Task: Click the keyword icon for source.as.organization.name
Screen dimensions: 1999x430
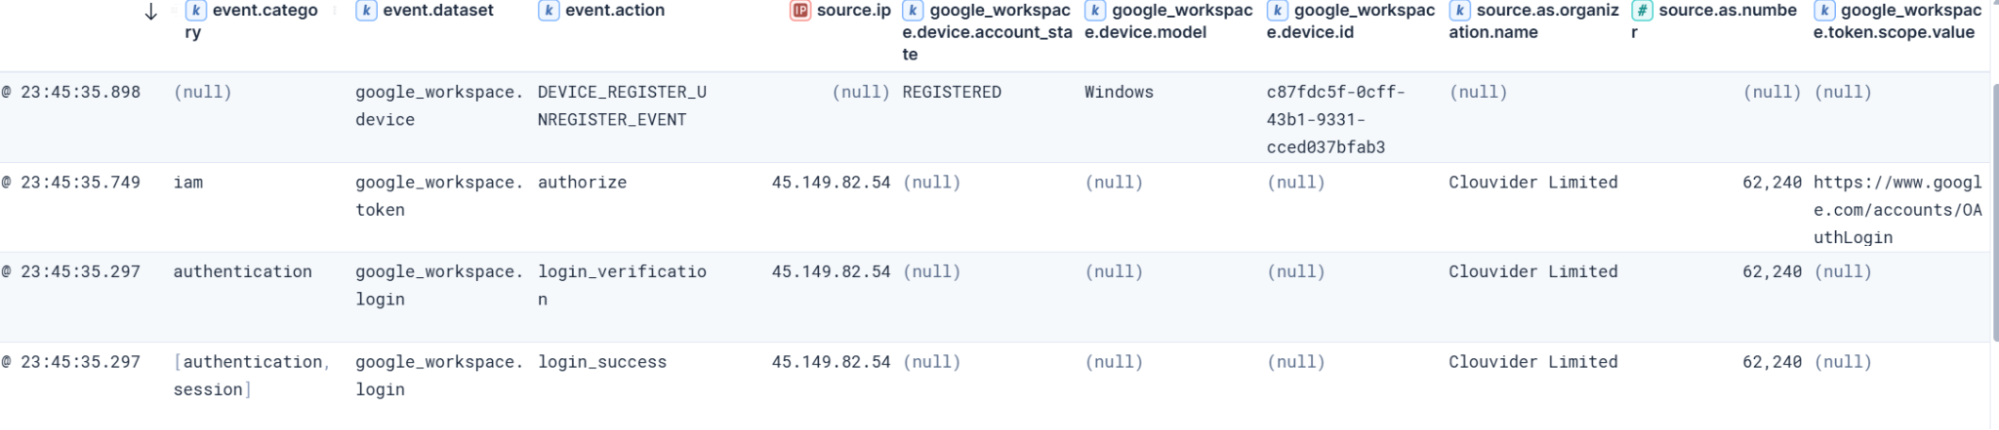Action: coord(1460,11)
